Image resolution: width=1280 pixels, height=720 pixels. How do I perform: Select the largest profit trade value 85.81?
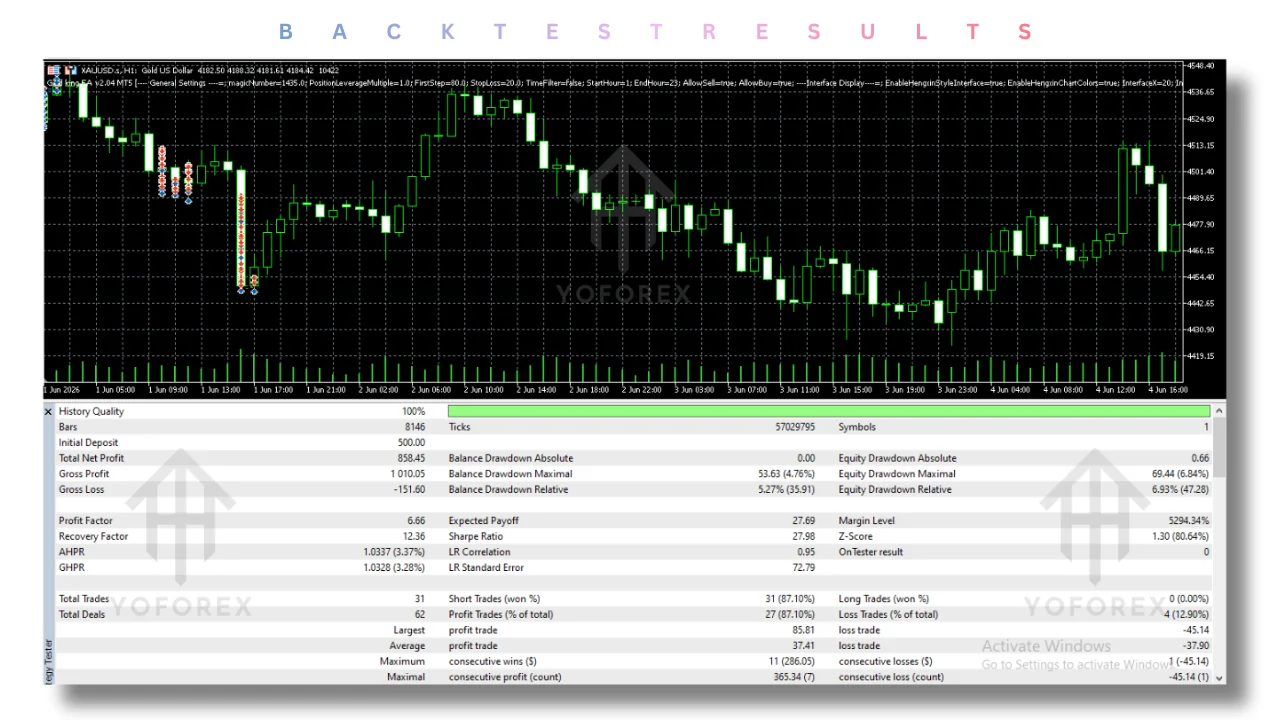click(x=803, y=631)
